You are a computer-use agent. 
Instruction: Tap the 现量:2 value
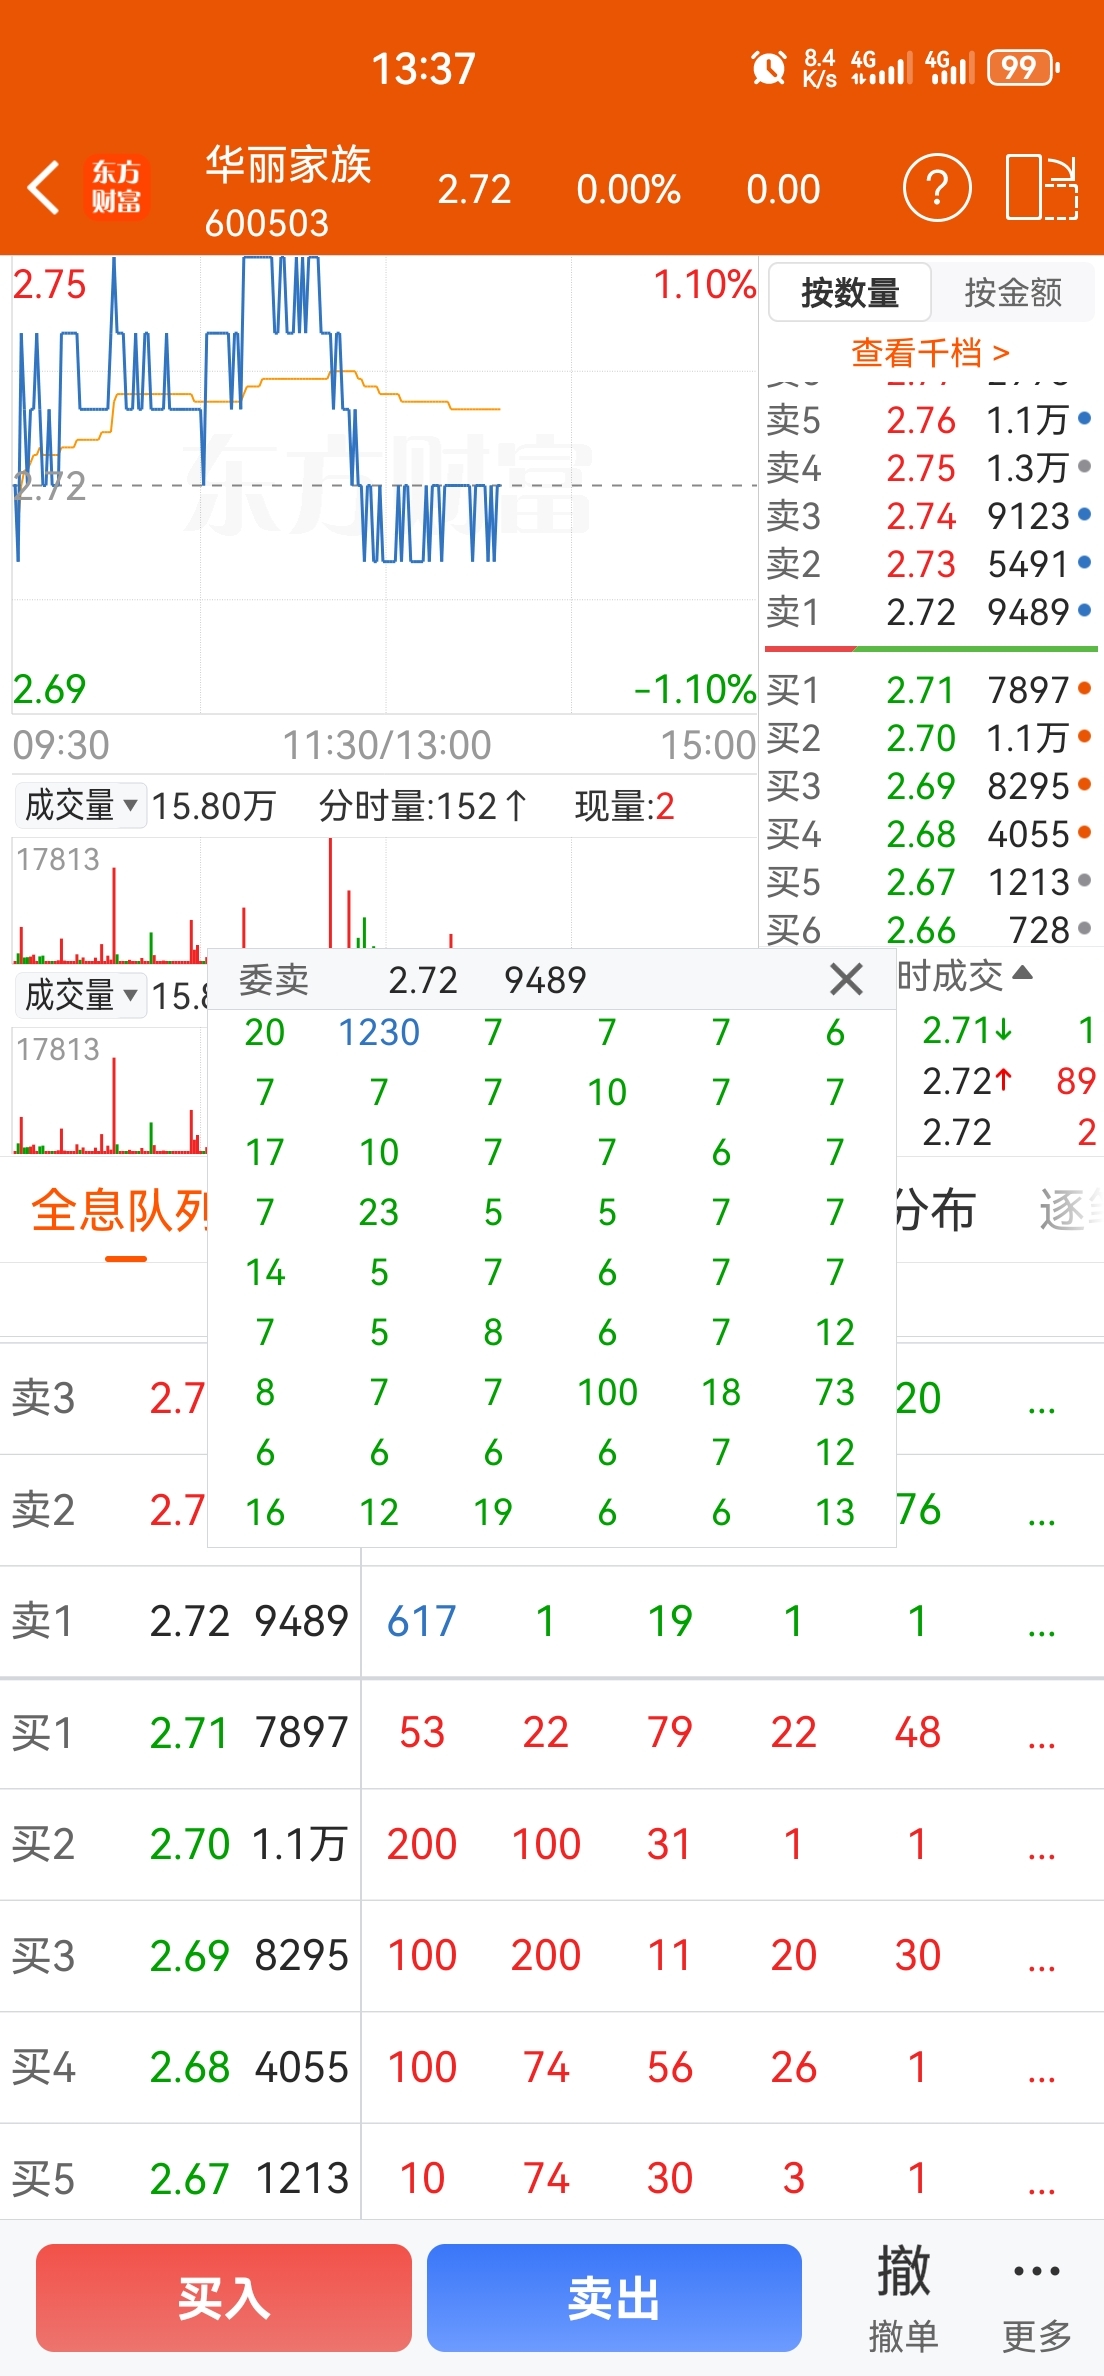[625, 806]
